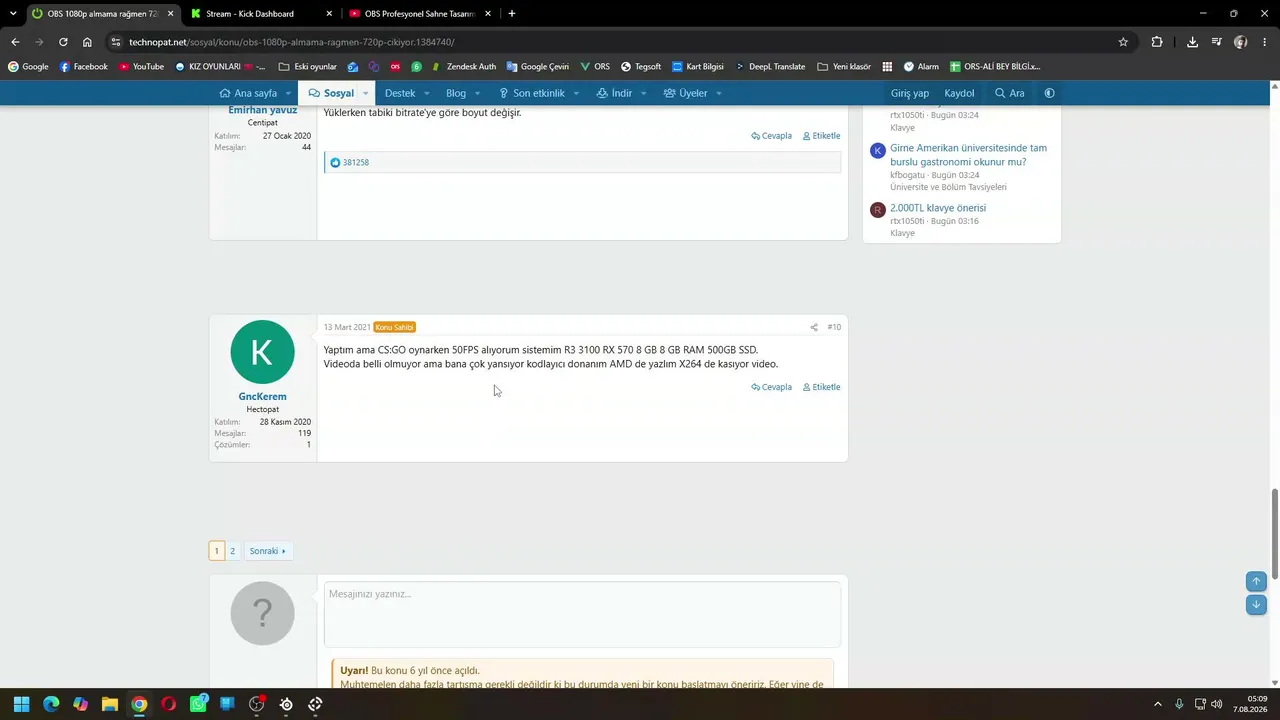The height and width of the screenshot is (720, 1280).
Task: Show hidden system tray icons
Action: pos(1158,704)
